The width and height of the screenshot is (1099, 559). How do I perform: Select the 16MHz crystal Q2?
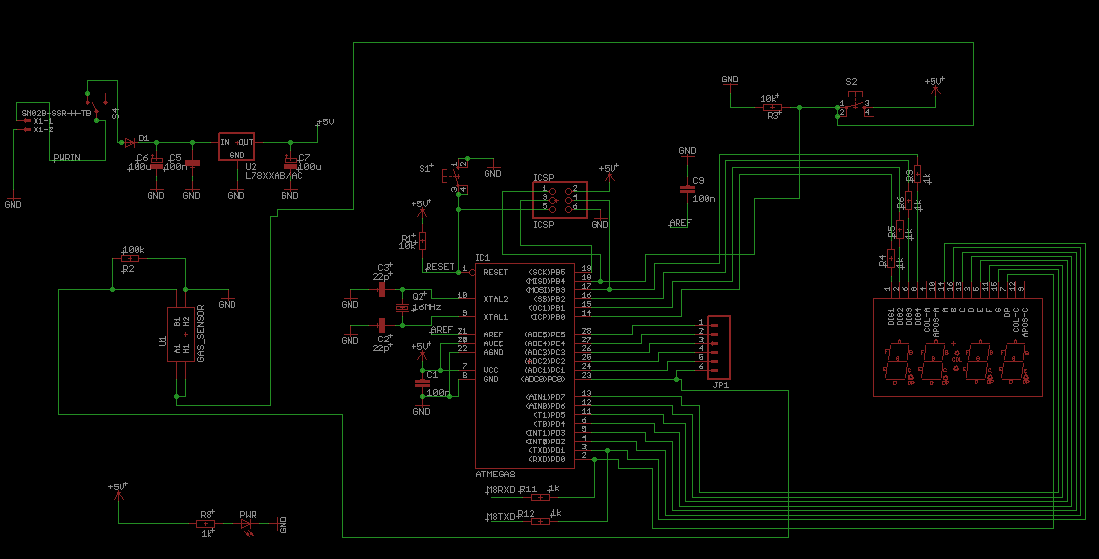(402, 307)
